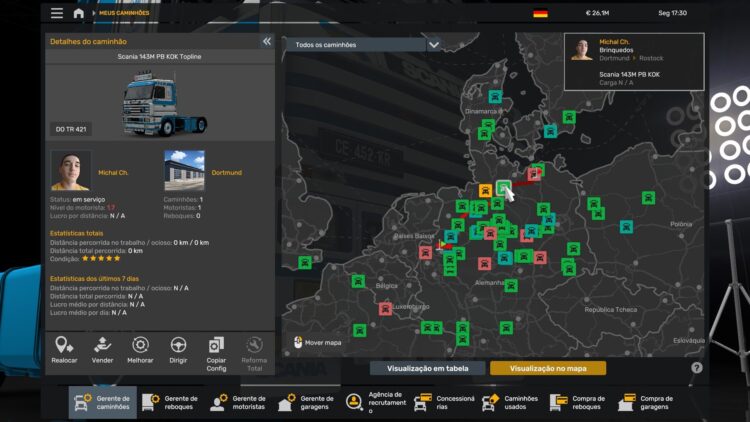
Task: Select the red truck marker near Países Baixos
Action: (x=425, y=252)
